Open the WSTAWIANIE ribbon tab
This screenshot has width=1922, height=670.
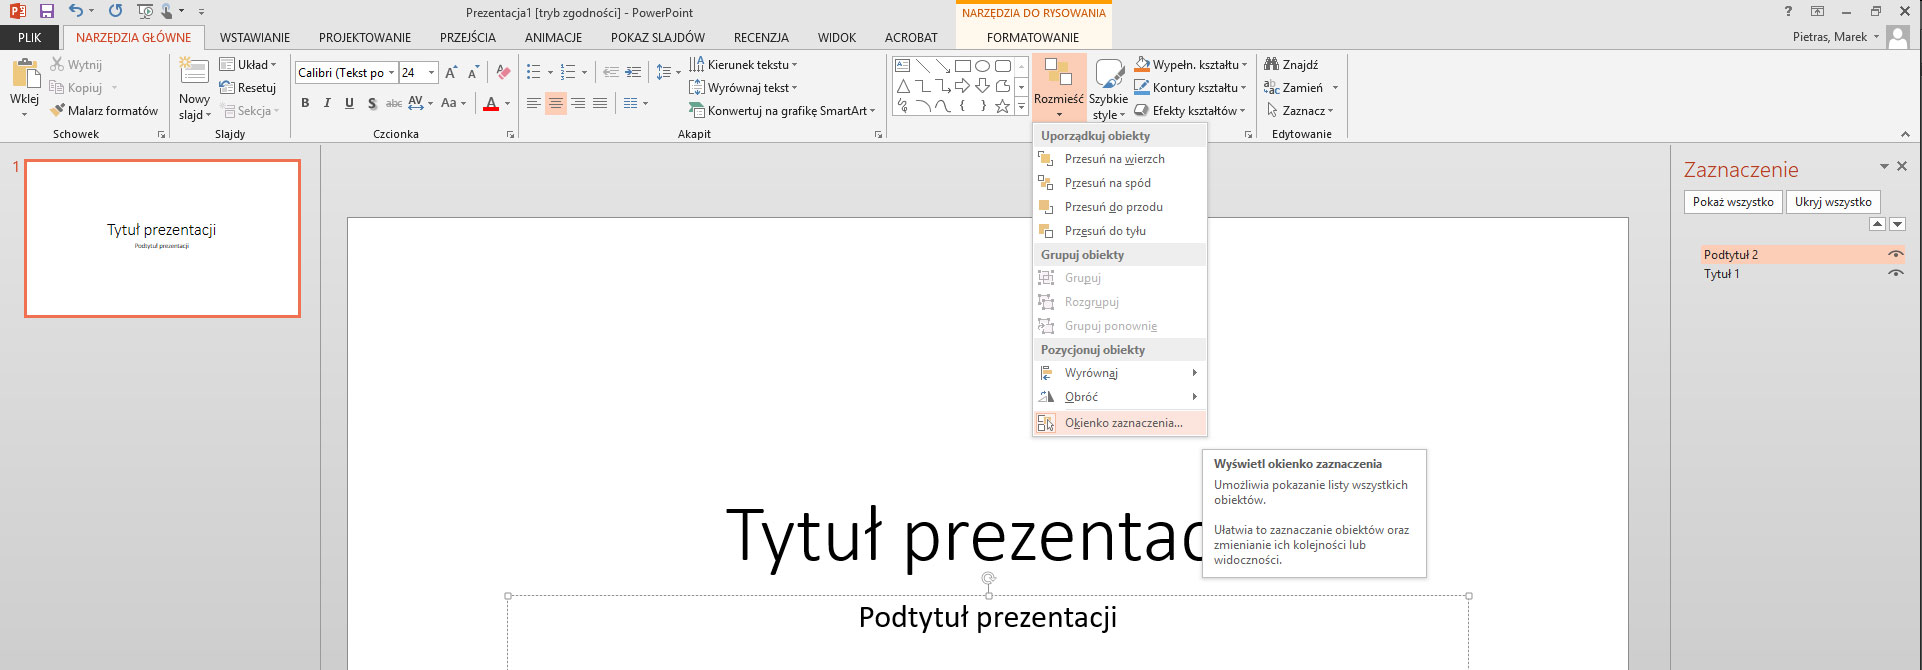point(255,38)
